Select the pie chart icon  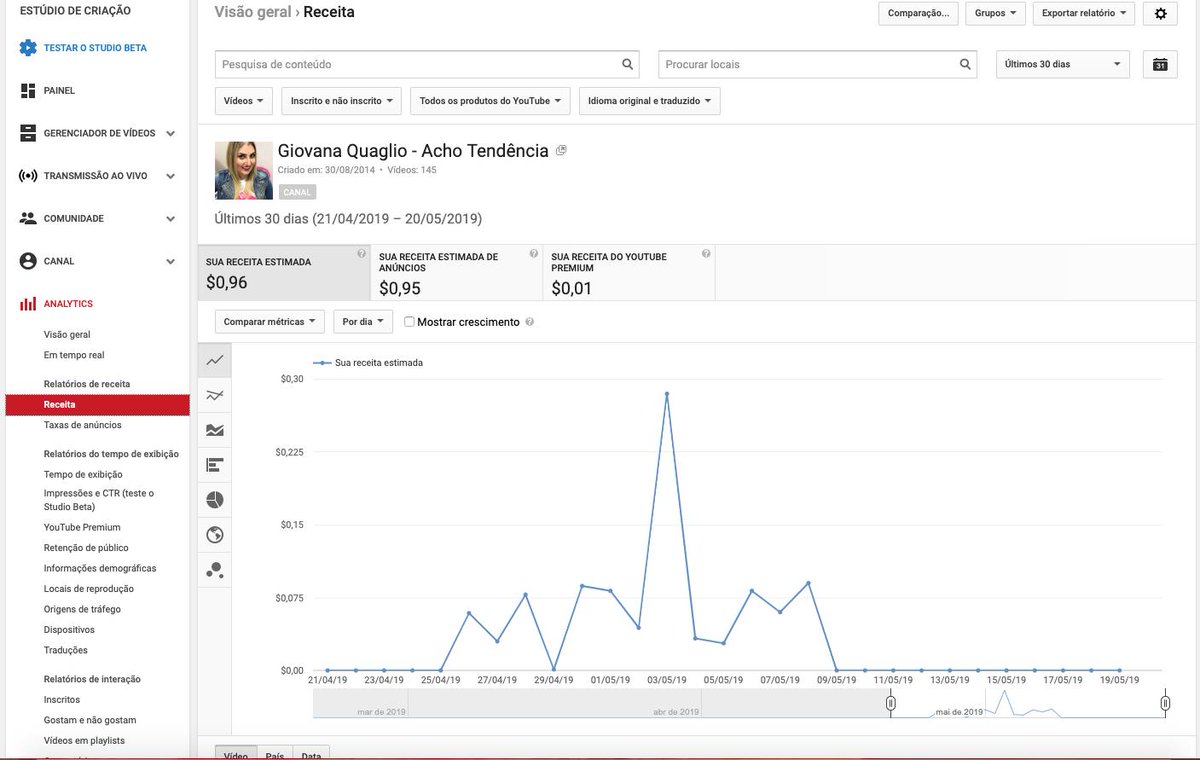point(215,500)
